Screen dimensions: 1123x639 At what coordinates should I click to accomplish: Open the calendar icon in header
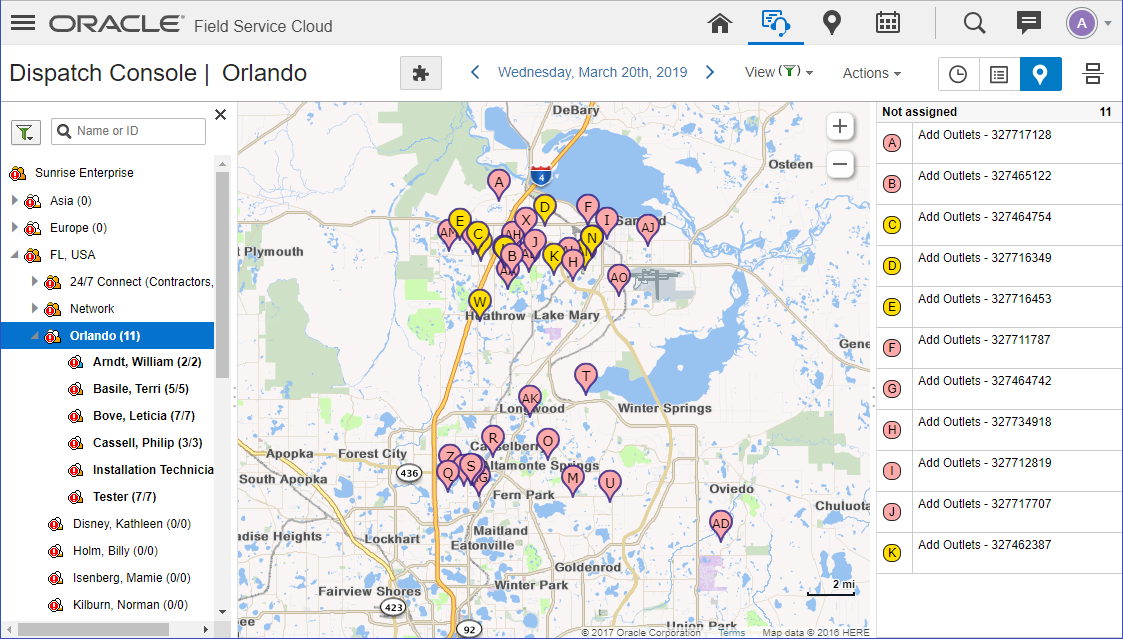[x=887, y=22]
